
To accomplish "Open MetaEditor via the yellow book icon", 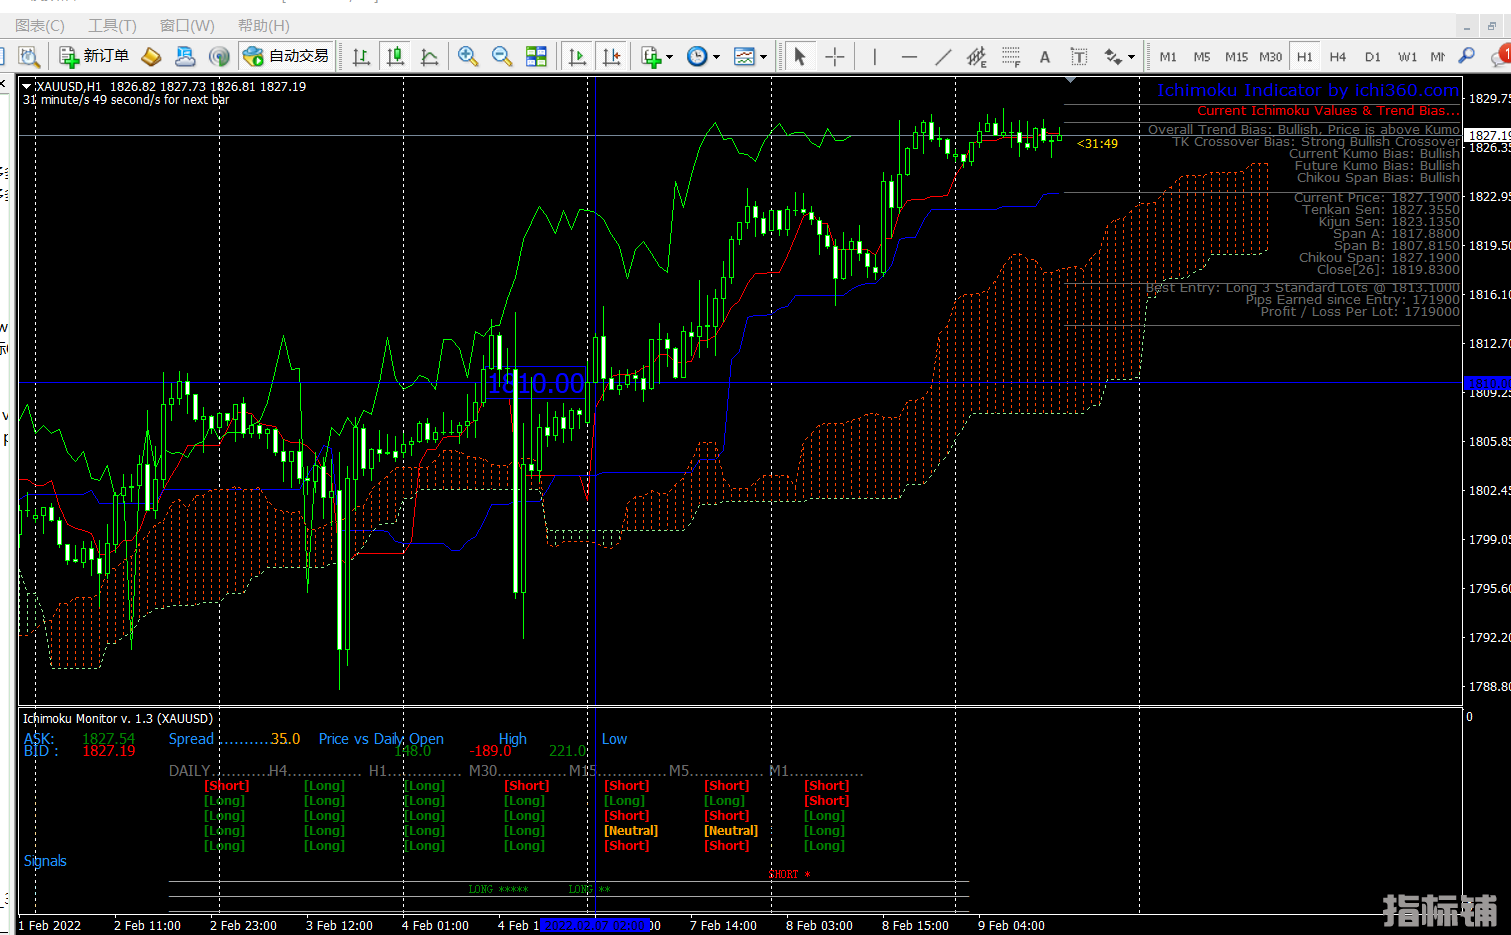I will (x=151, y=56).
